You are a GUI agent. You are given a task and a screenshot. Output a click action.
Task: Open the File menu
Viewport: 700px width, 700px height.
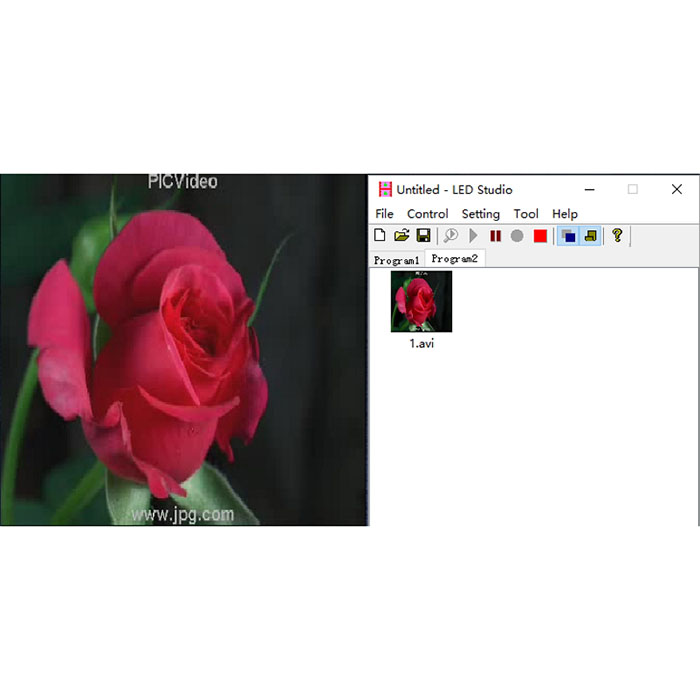tap(384, 214)
